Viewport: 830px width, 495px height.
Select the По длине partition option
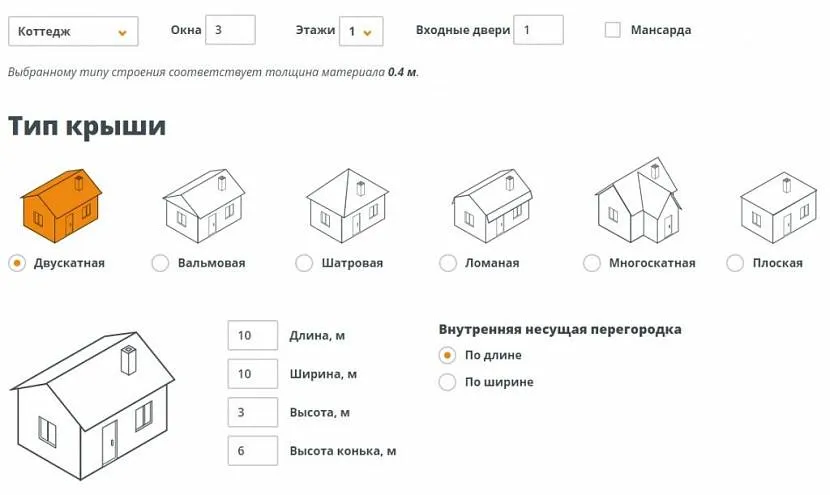pyautogui.click(x=448, y=355)
